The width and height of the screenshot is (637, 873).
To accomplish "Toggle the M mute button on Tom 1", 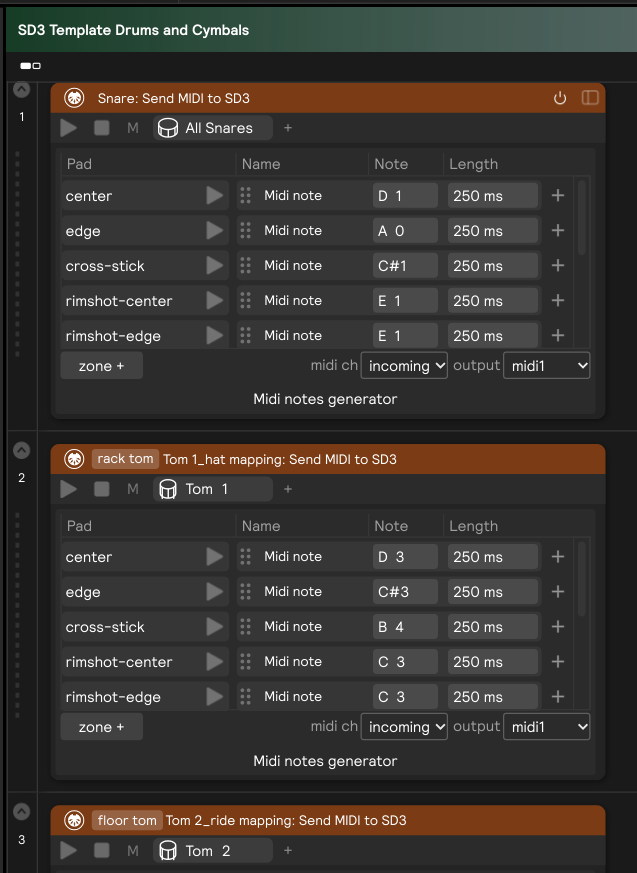I will tap(132, 489).
